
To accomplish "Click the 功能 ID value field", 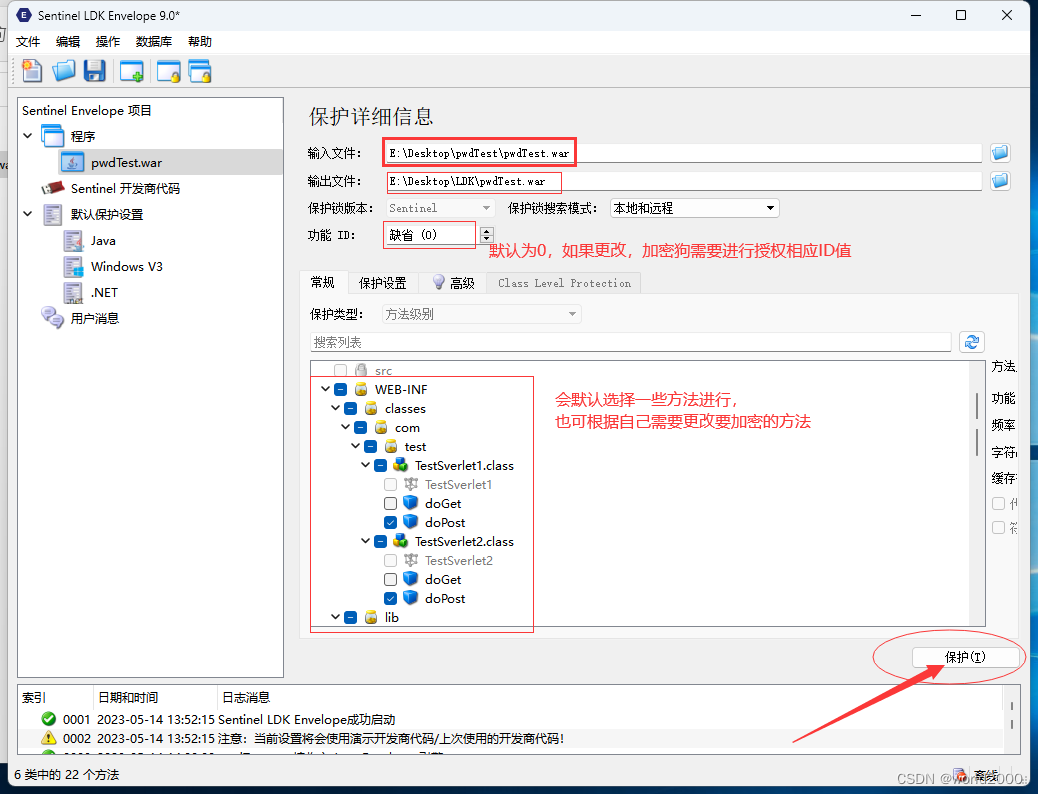I will [x=432, y=235].
